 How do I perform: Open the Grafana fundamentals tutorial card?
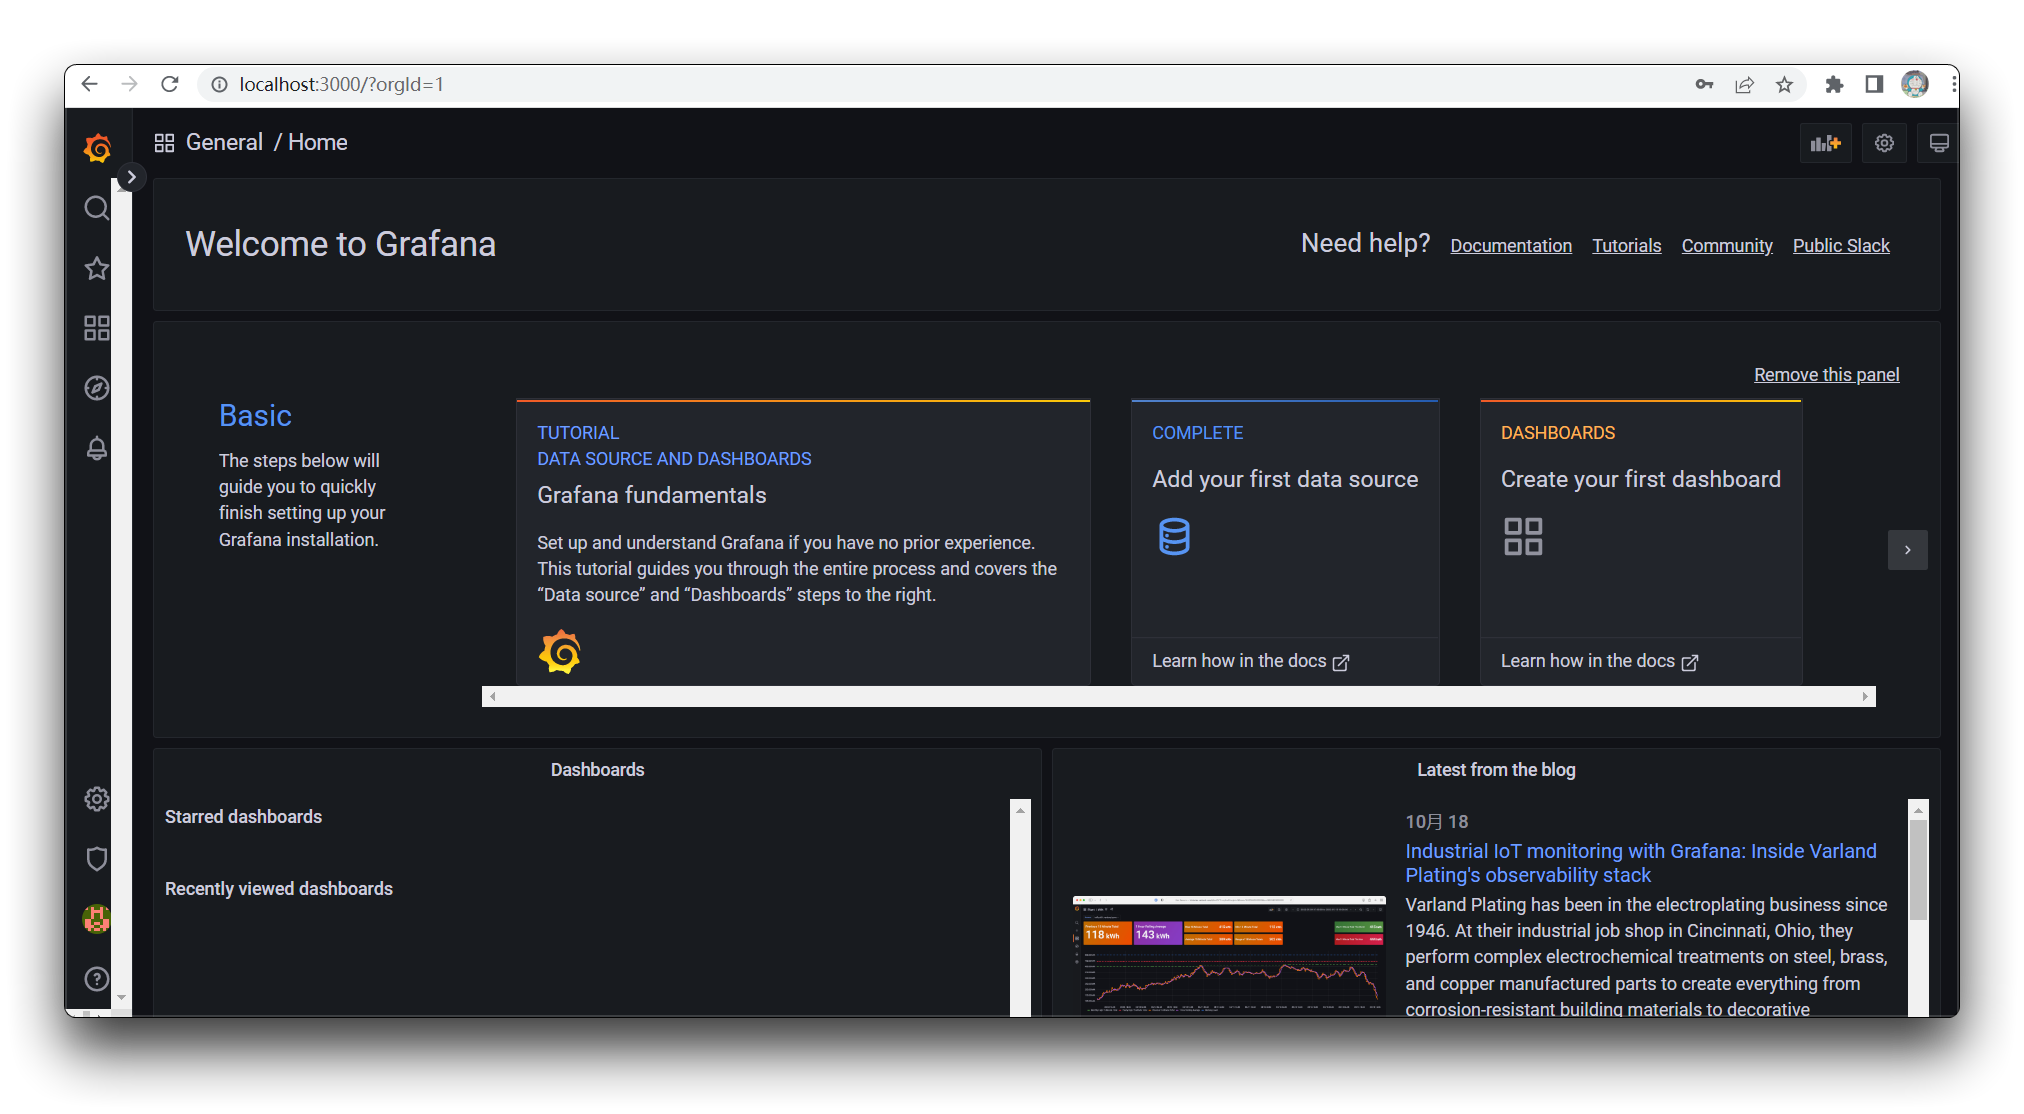tap(803, 542)
